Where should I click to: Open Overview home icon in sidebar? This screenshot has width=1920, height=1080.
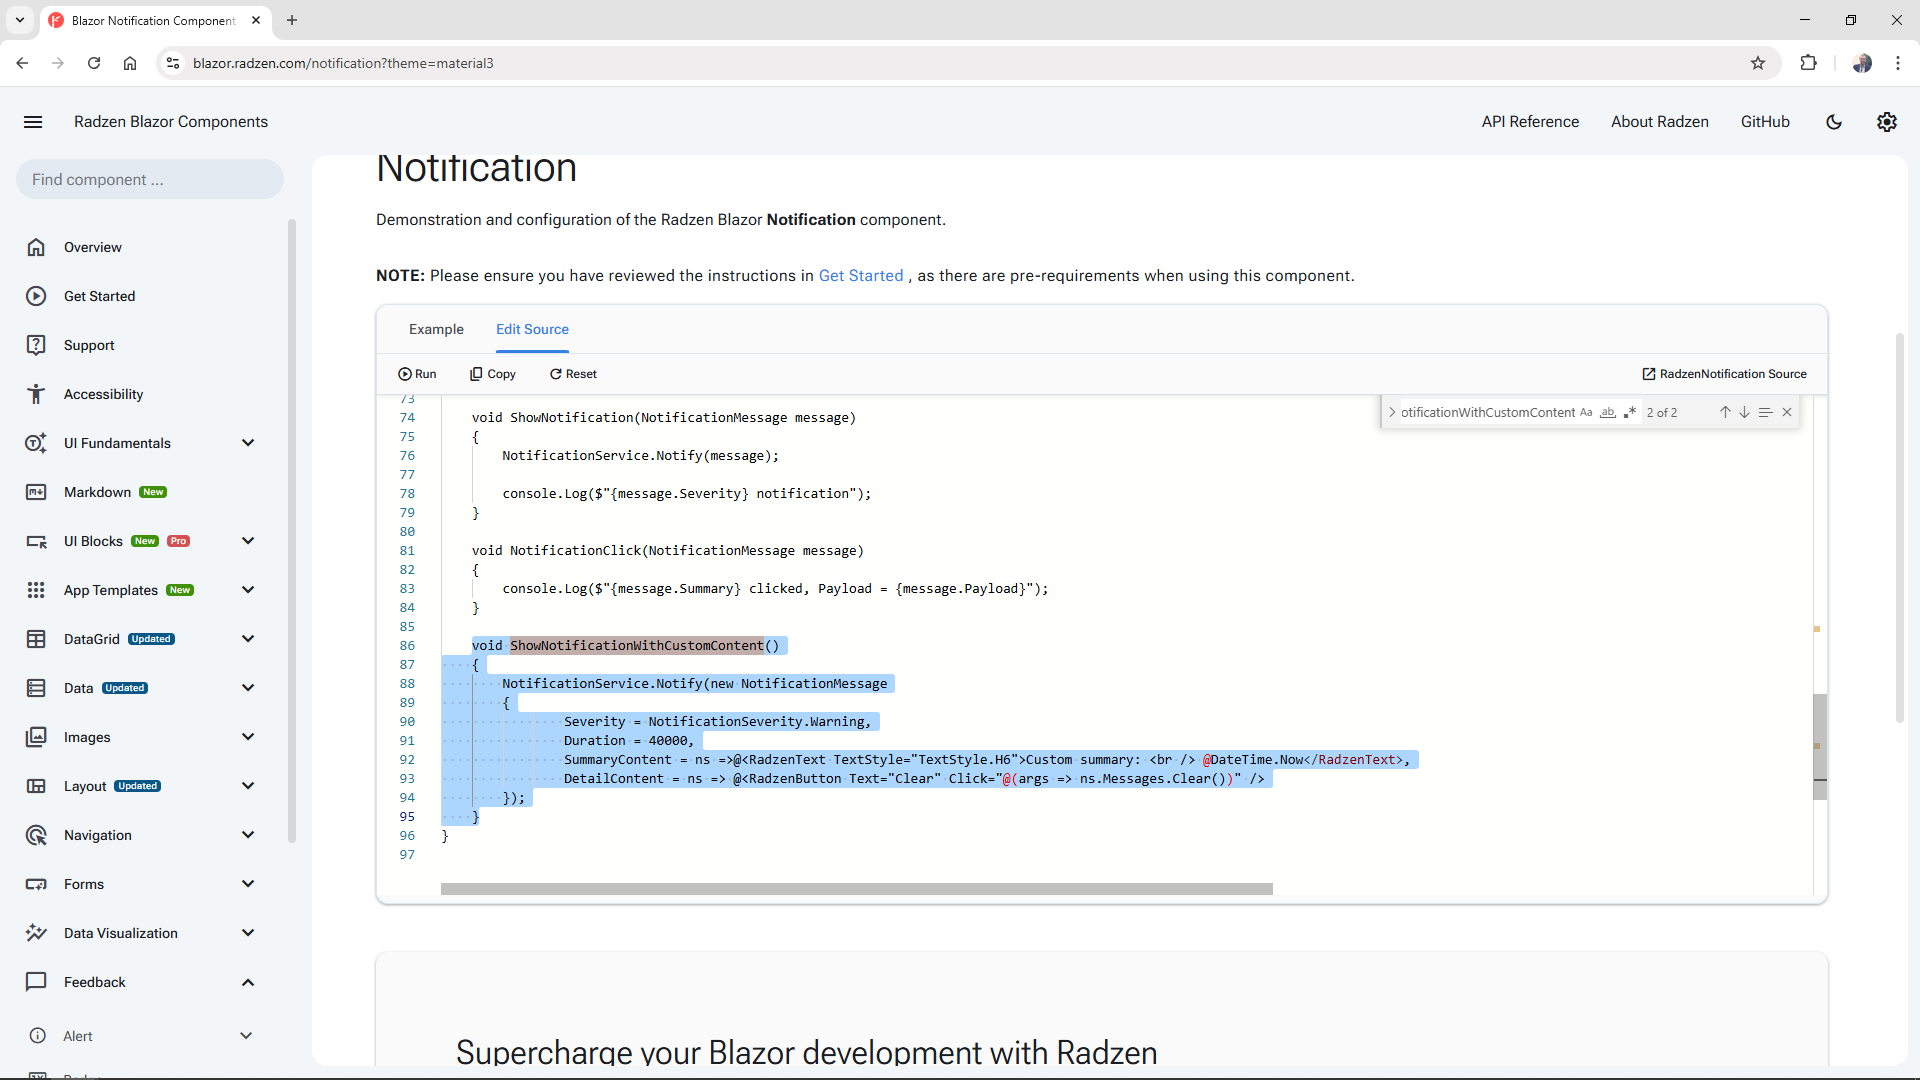pyautogui.click(x=36, y=247)
